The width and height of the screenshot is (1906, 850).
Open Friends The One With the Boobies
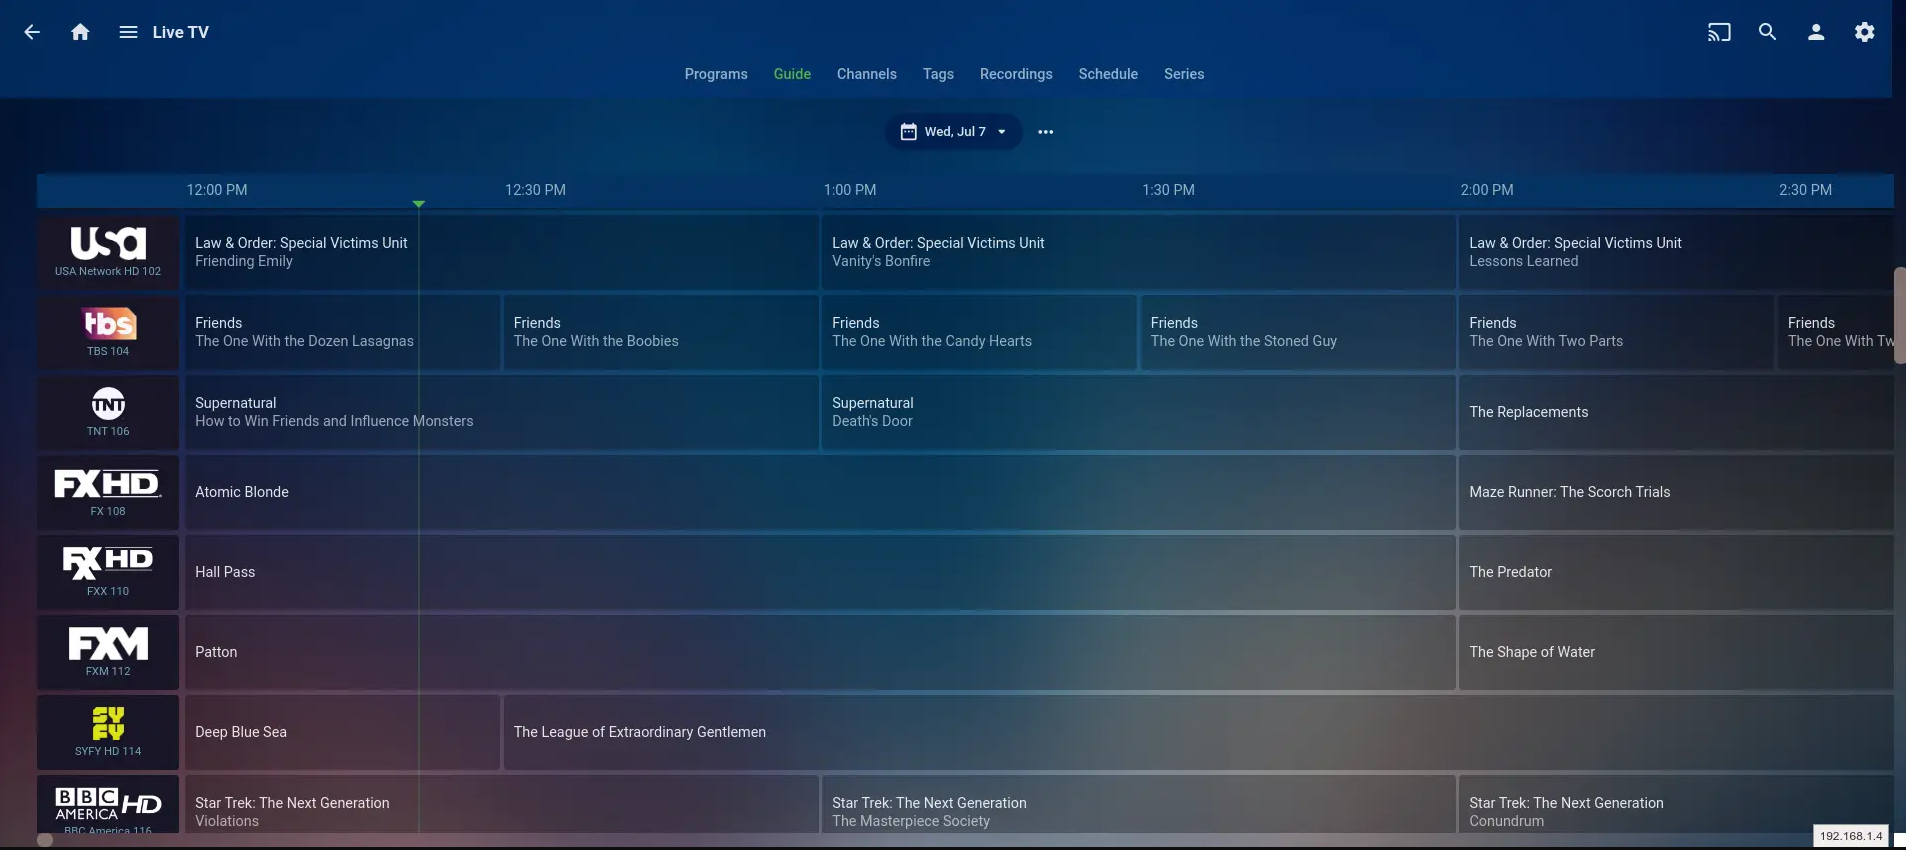click(x=660, y=333)
